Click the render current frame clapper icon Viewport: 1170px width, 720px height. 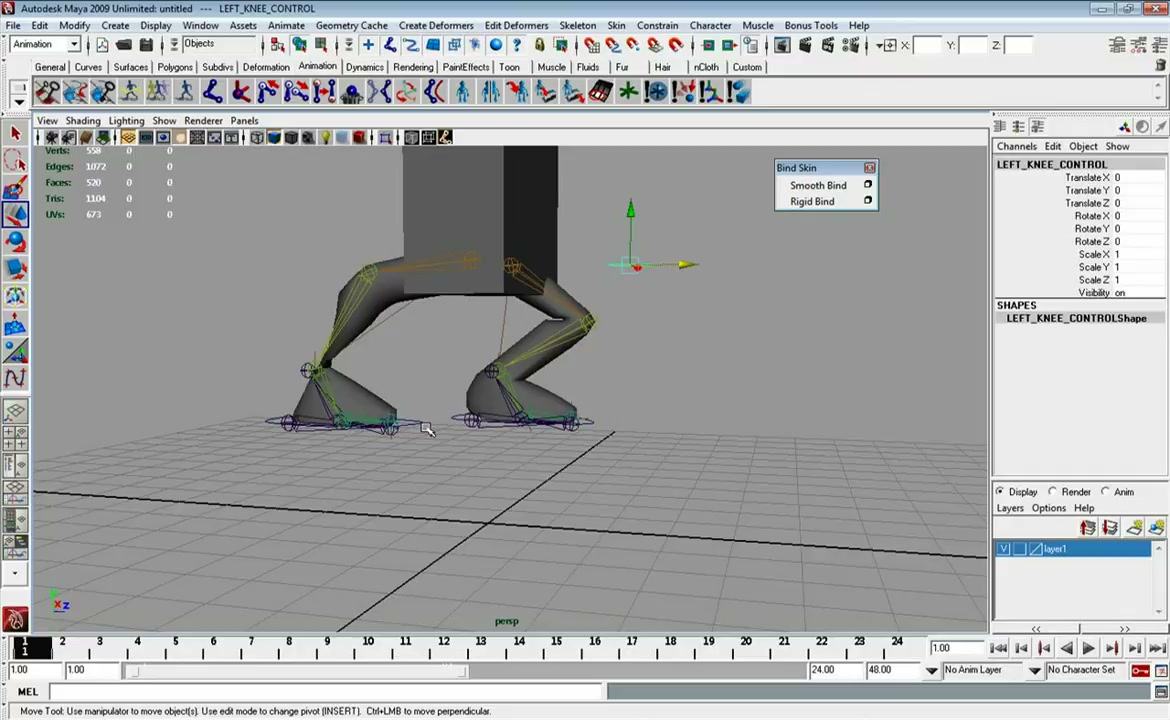tap(804, 46)
